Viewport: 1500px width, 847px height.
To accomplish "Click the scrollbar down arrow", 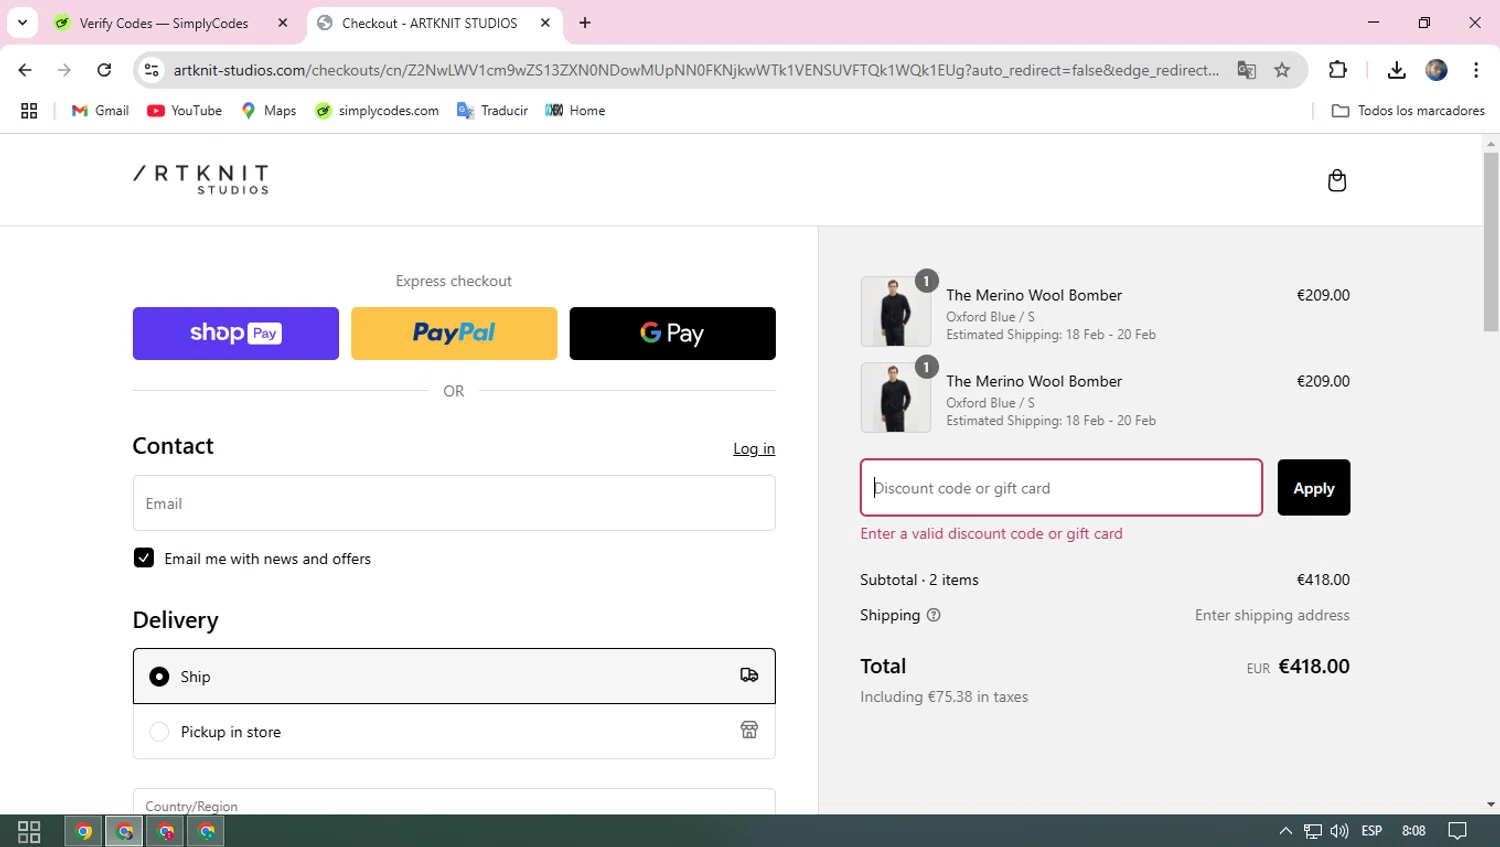I will point(1491,805).
